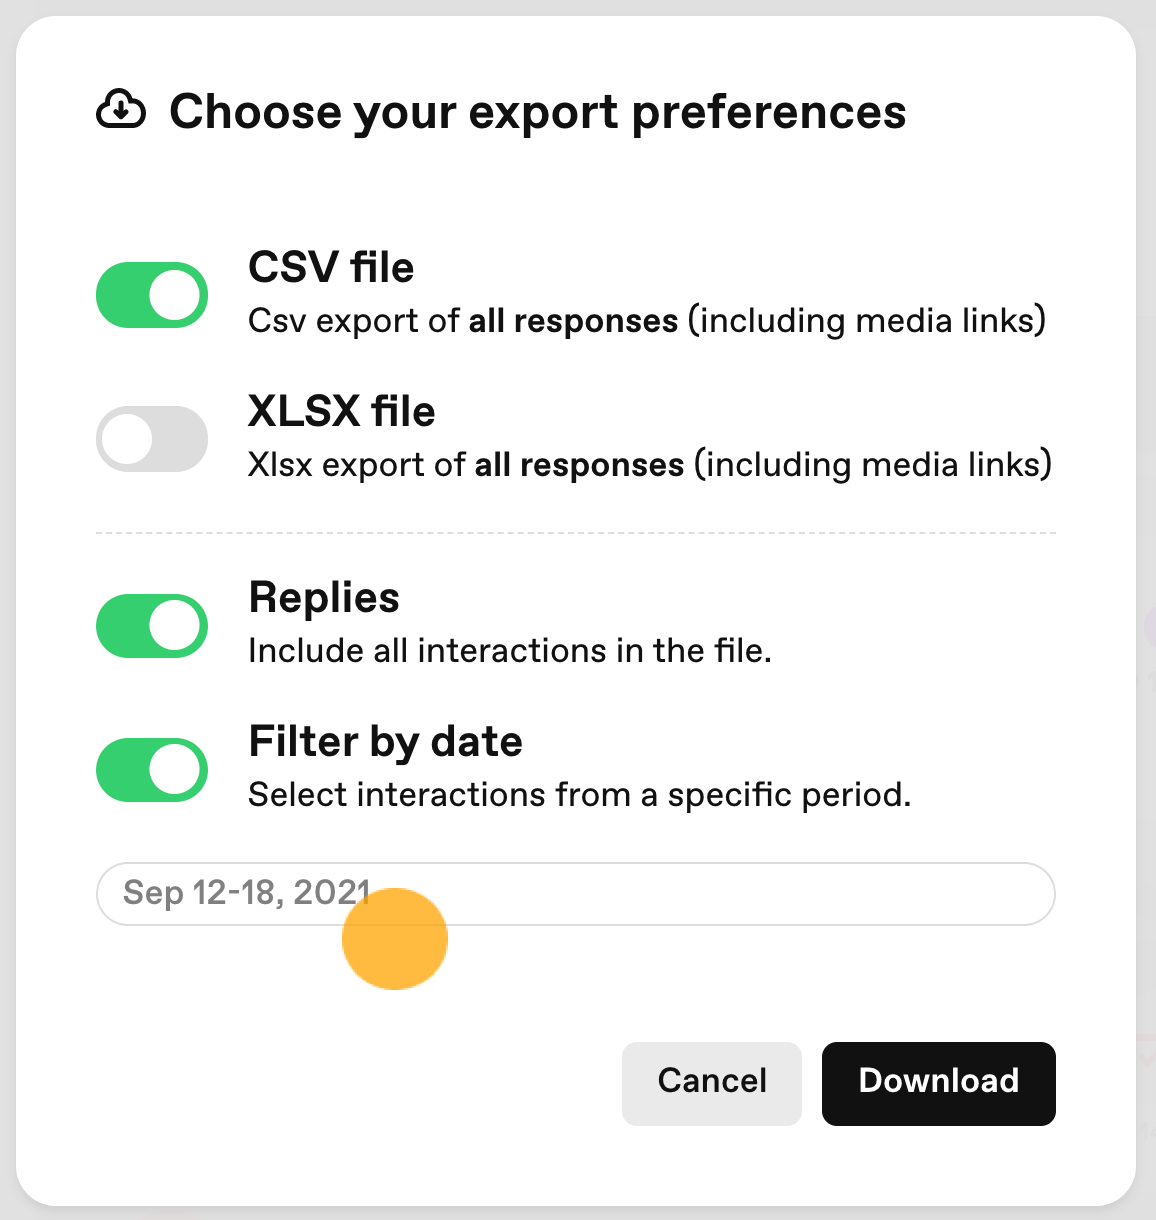
Task: Click the cloud download icon in header
Action: [x=121, y=110]
